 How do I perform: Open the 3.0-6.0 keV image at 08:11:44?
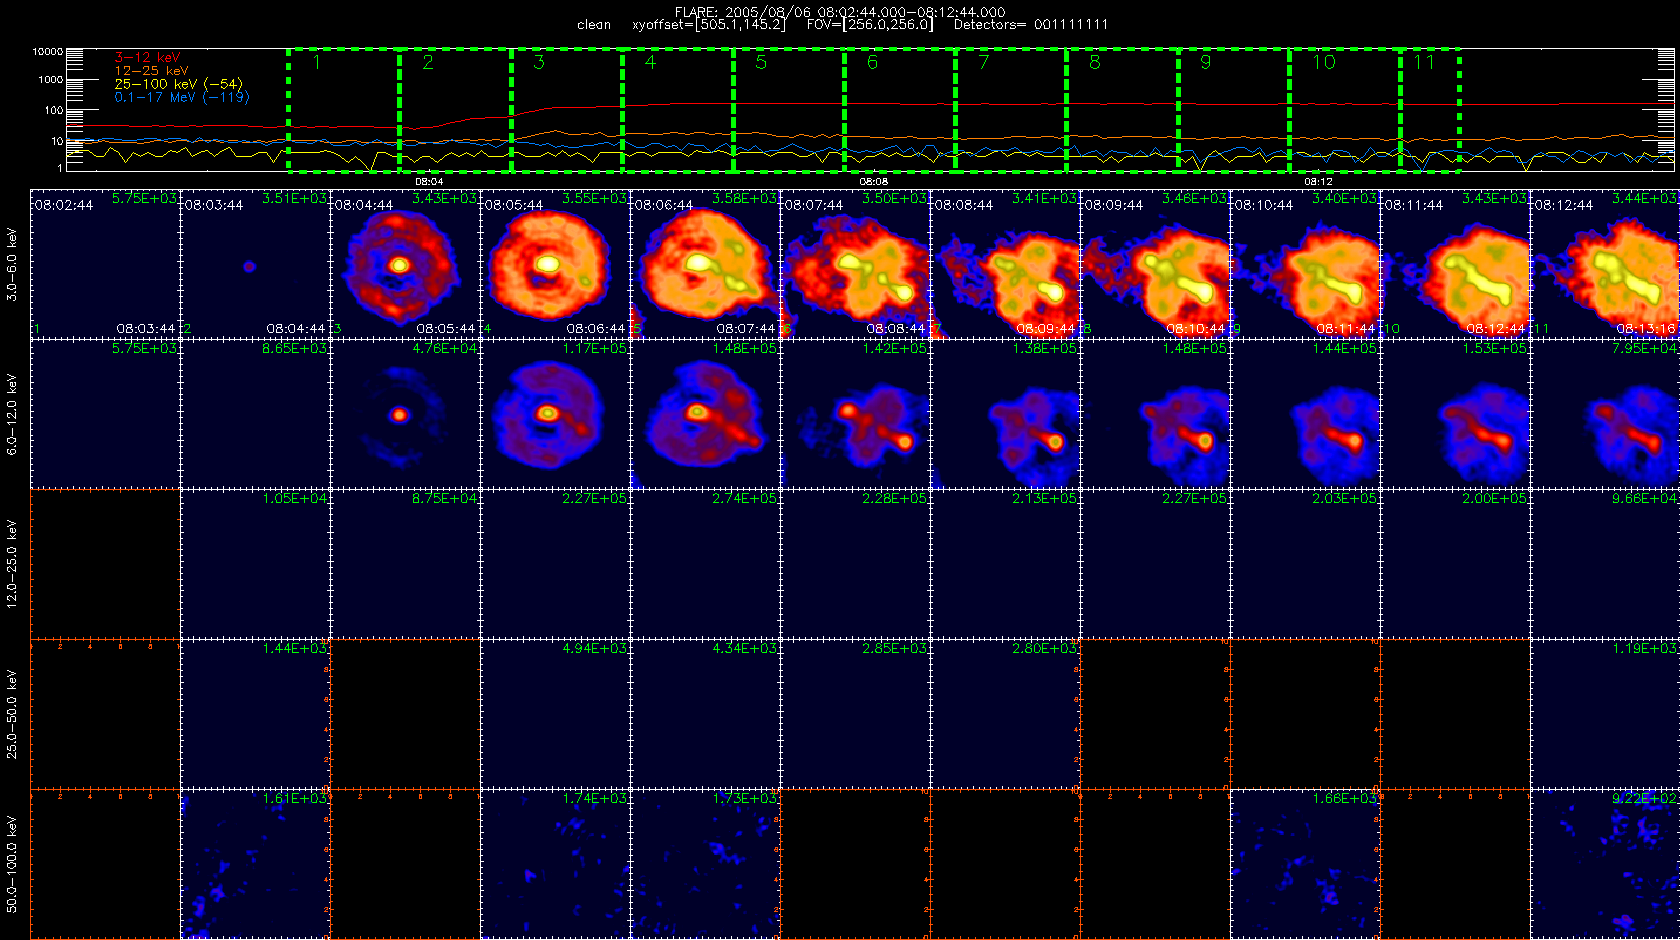[x=1455, y=264]
